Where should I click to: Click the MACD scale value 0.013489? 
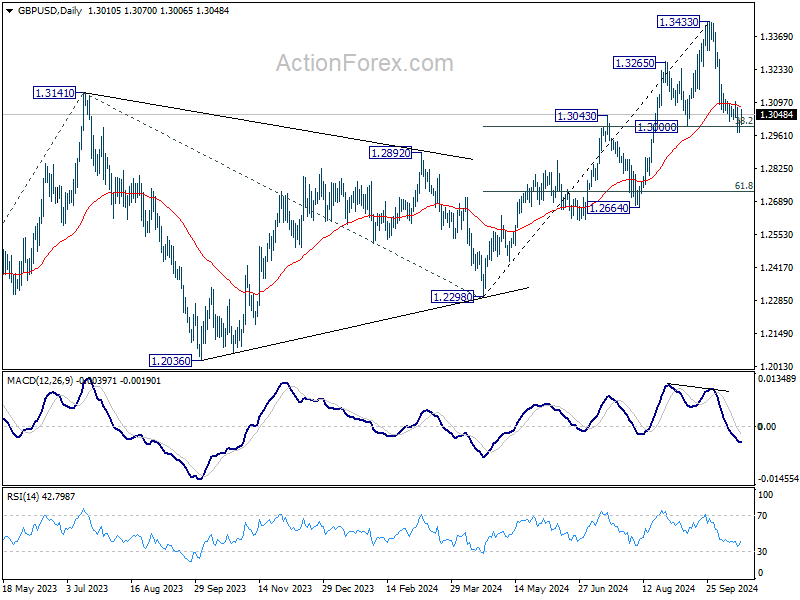point(777,379)
